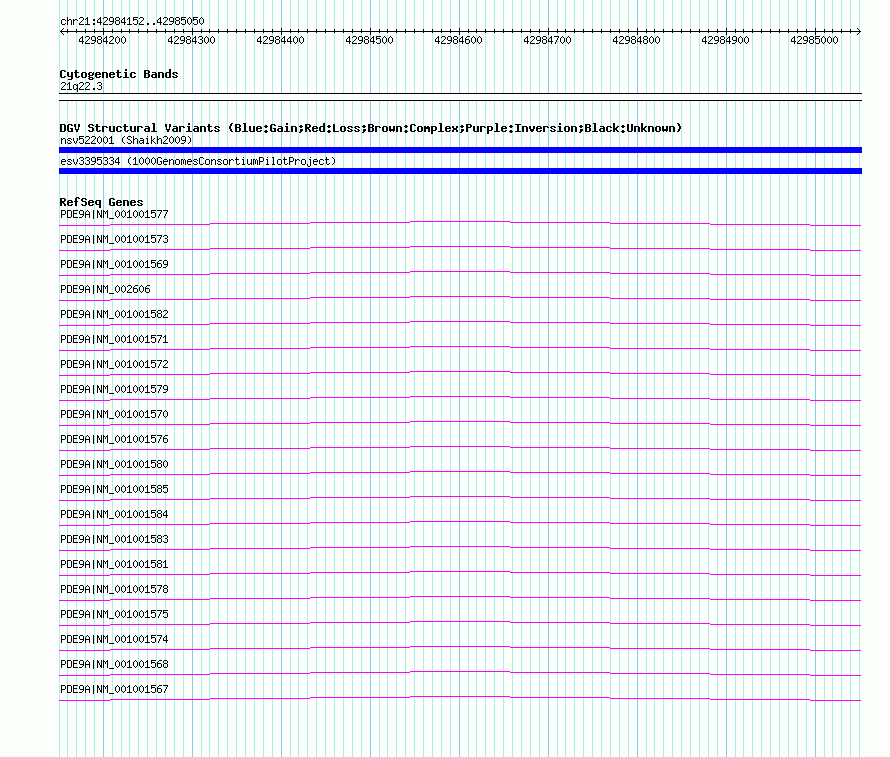The image size is (890, 757).
Task: Open transcript PDE9A|NM_001001583
Action: tap(115, 539)
